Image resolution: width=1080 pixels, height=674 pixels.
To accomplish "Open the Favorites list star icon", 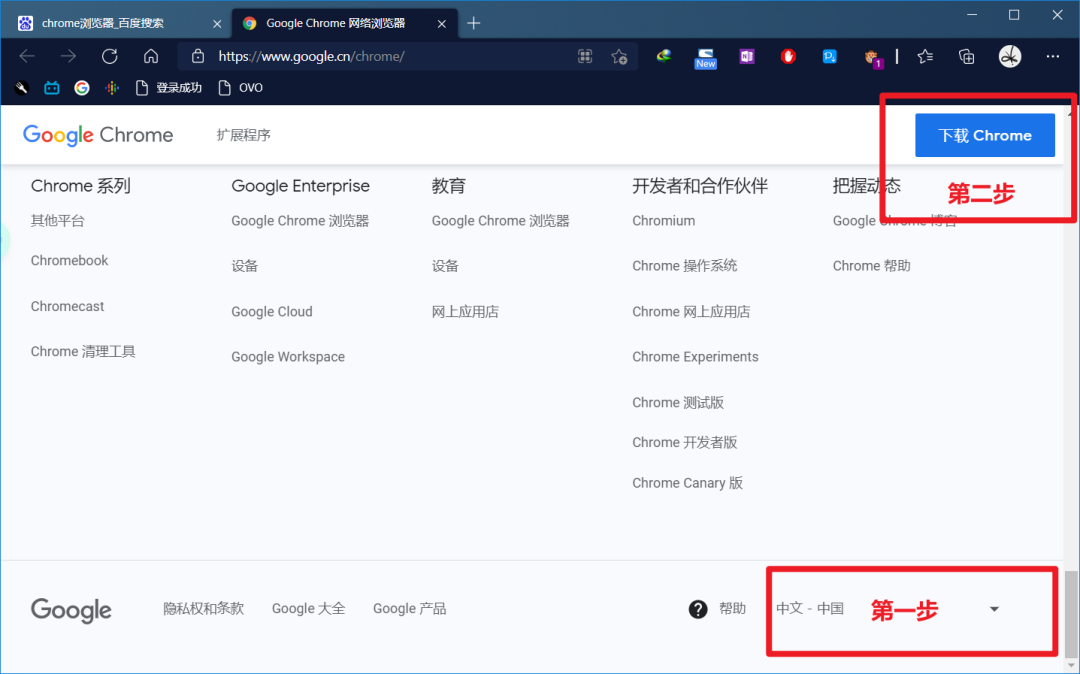I will pos(925,56).
